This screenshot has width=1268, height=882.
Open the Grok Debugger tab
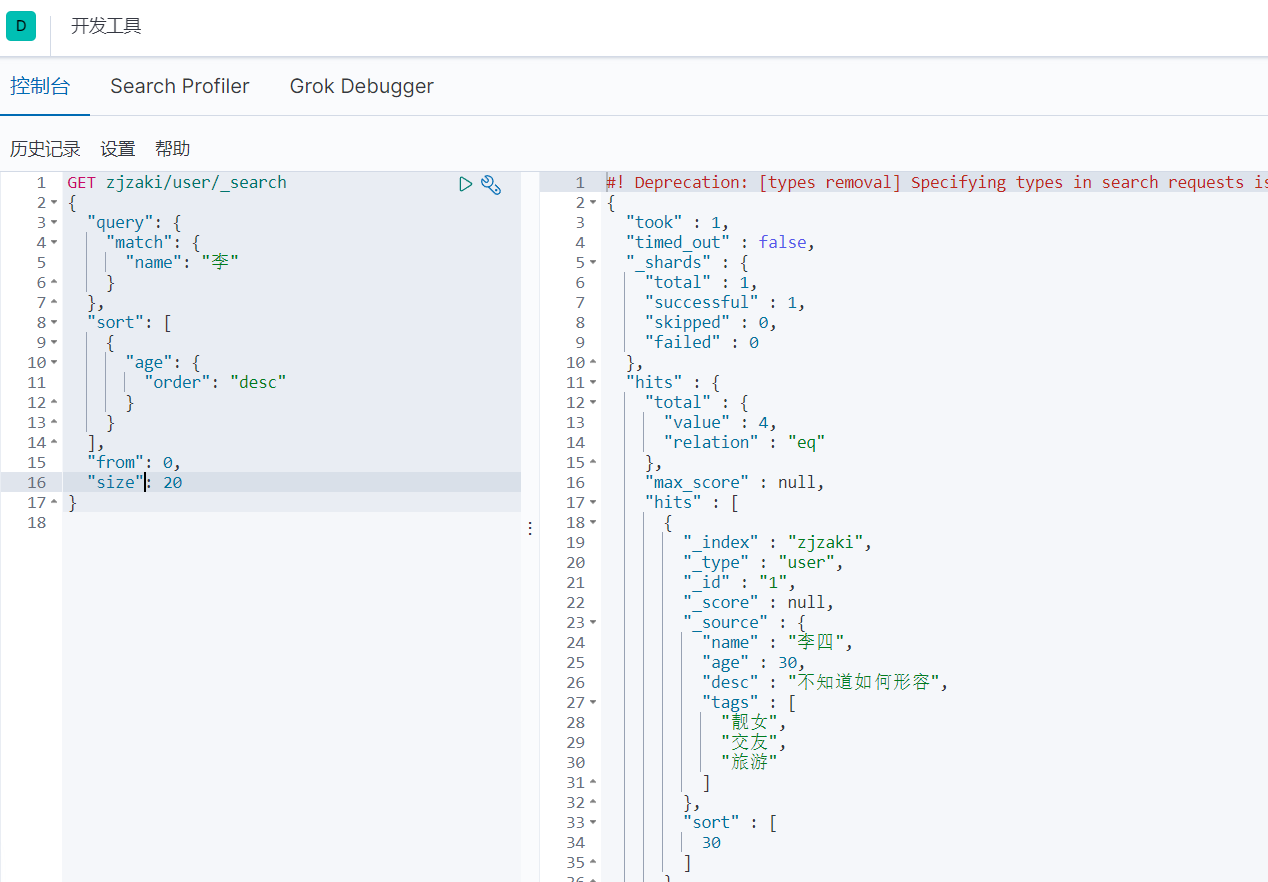[x=362, y=86]
